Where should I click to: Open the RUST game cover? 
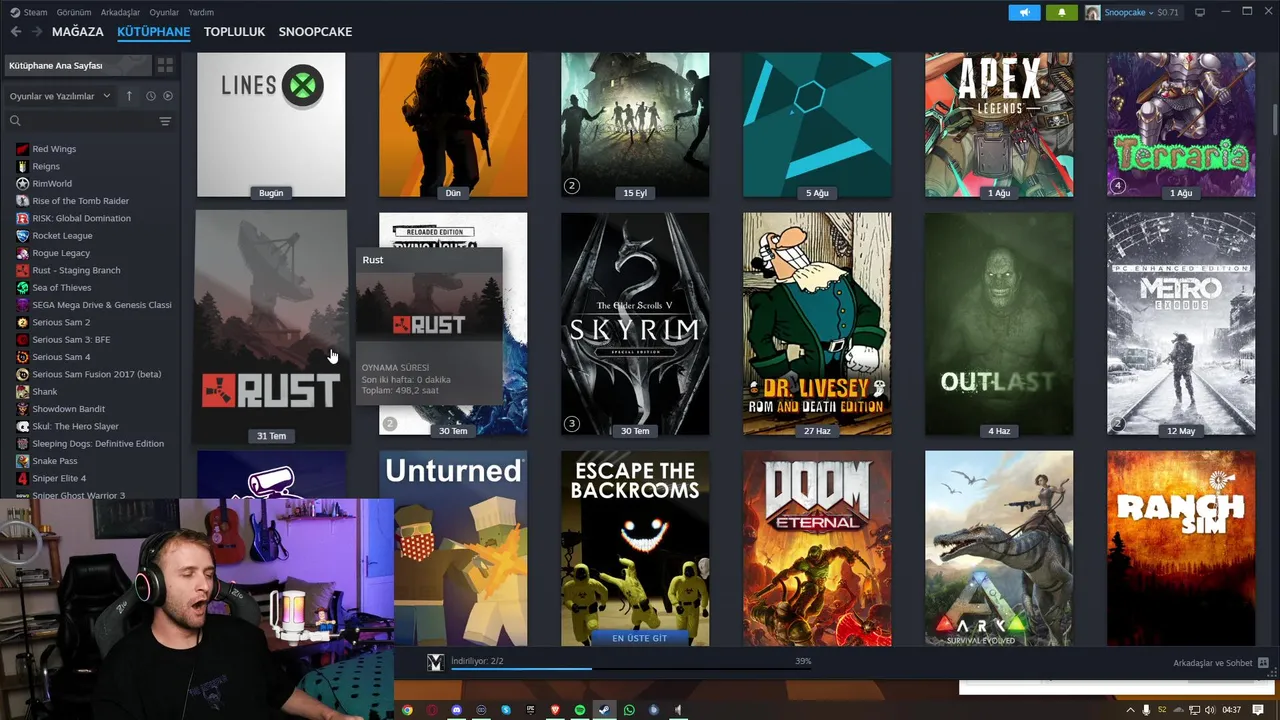pos(271,326)
